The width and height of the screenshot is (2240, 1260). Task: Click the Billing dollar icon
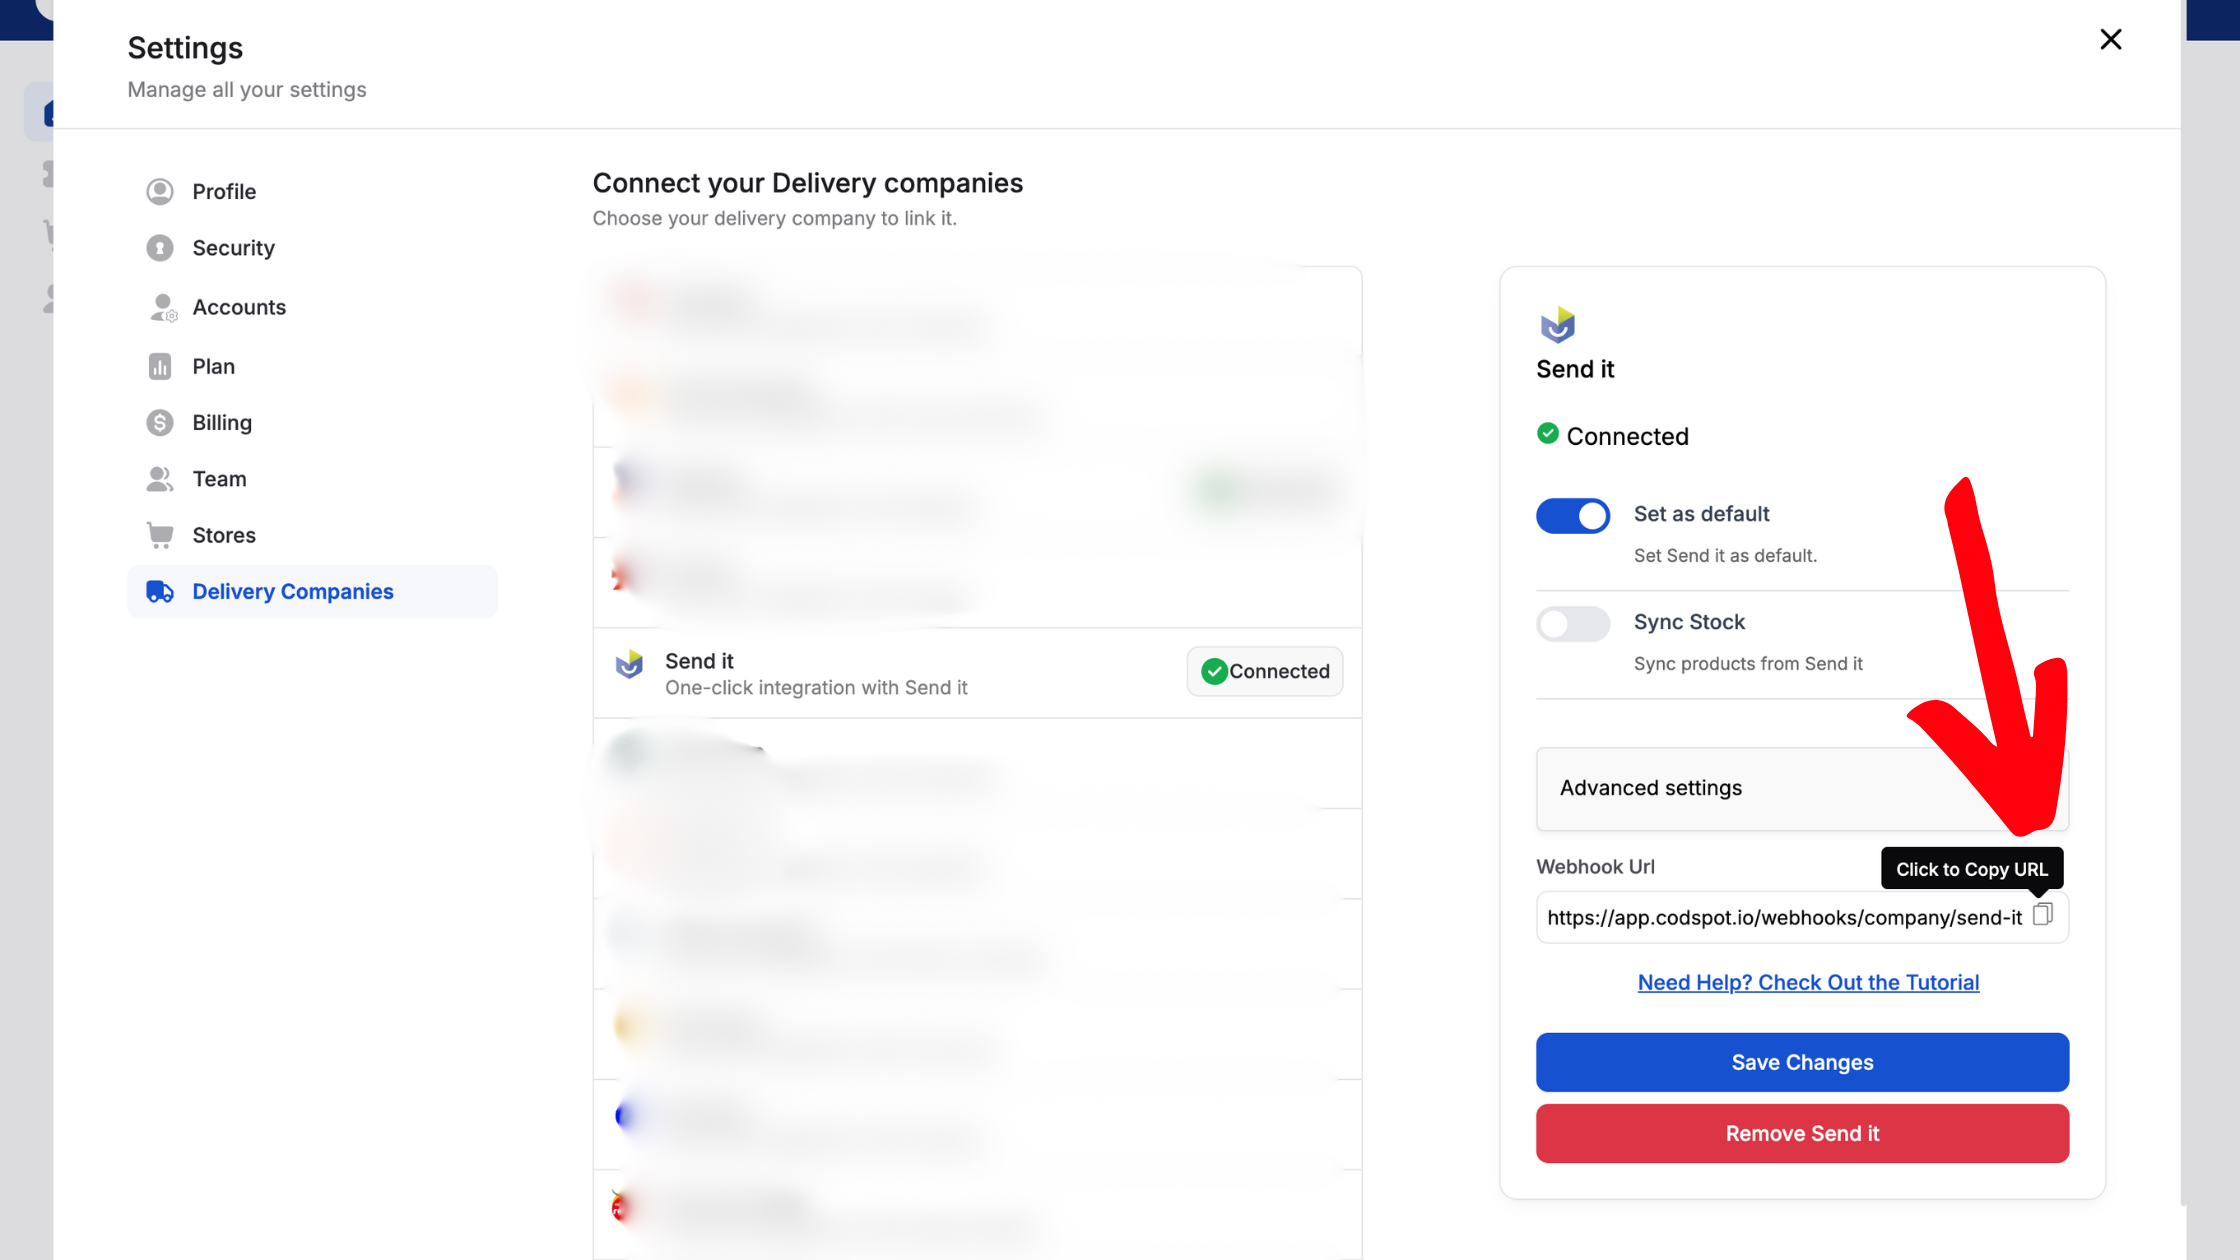click(160, 423)
